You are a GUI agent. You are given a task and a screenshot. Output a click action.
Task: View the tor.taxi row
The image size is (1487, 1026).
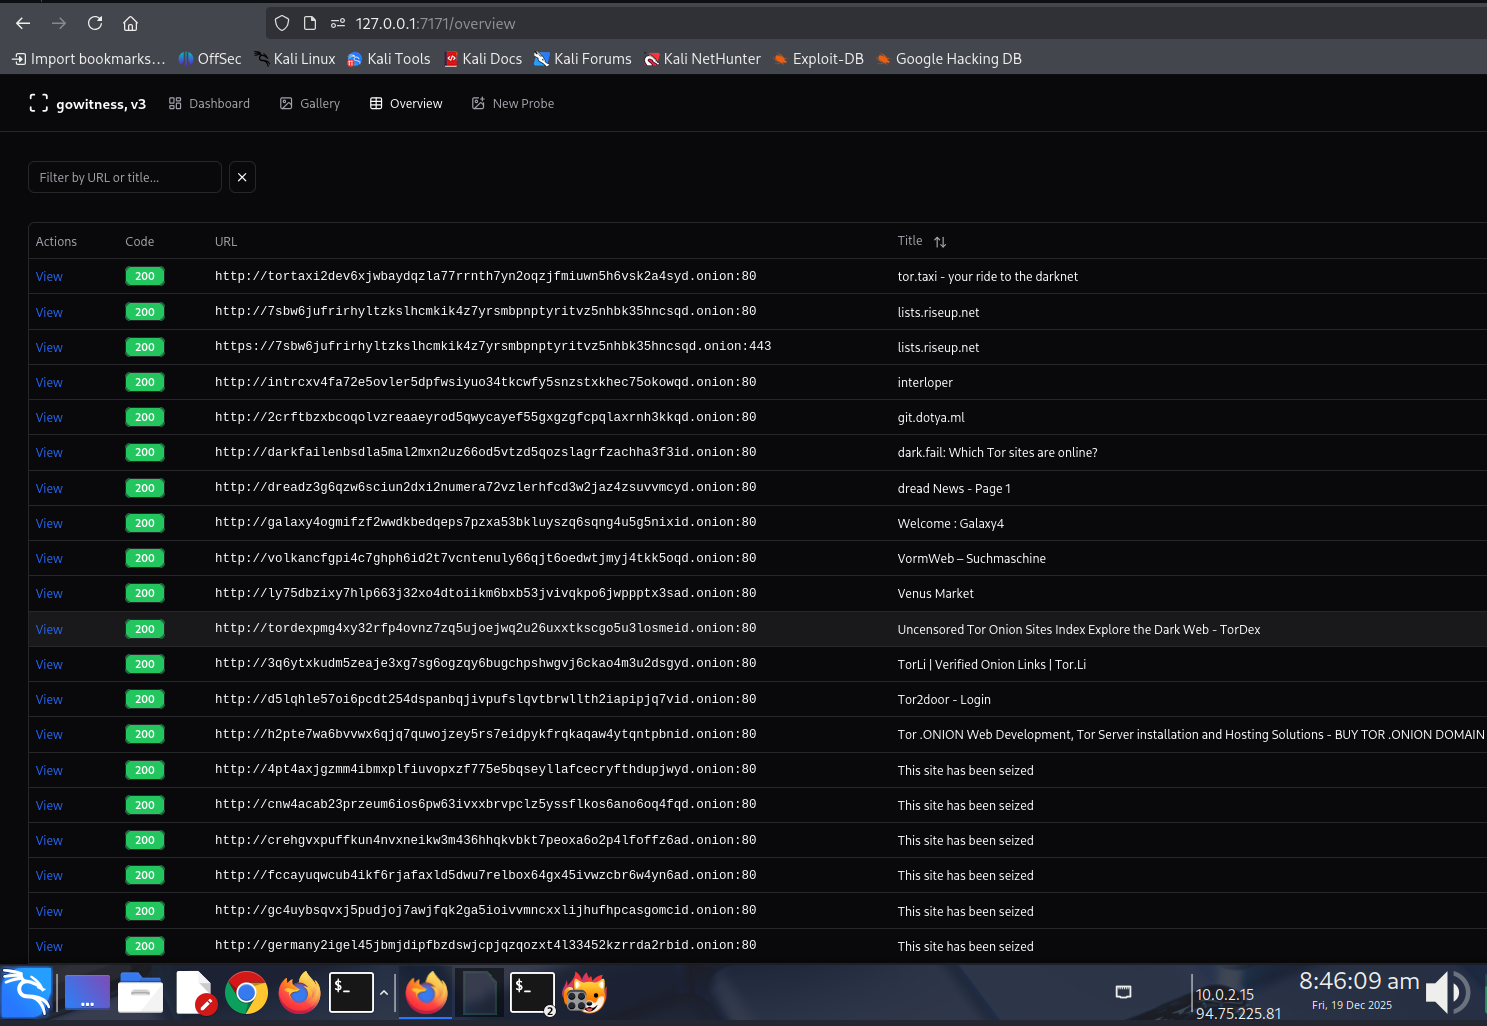pos(49,277)
